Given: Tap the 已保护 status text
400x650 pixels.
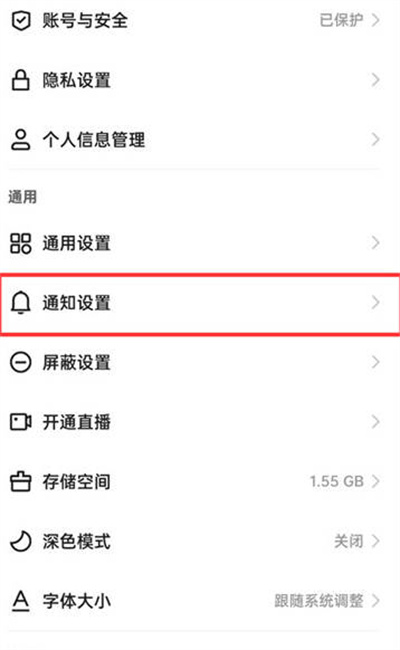Looking at the screenshot, I should pos(341,20).
